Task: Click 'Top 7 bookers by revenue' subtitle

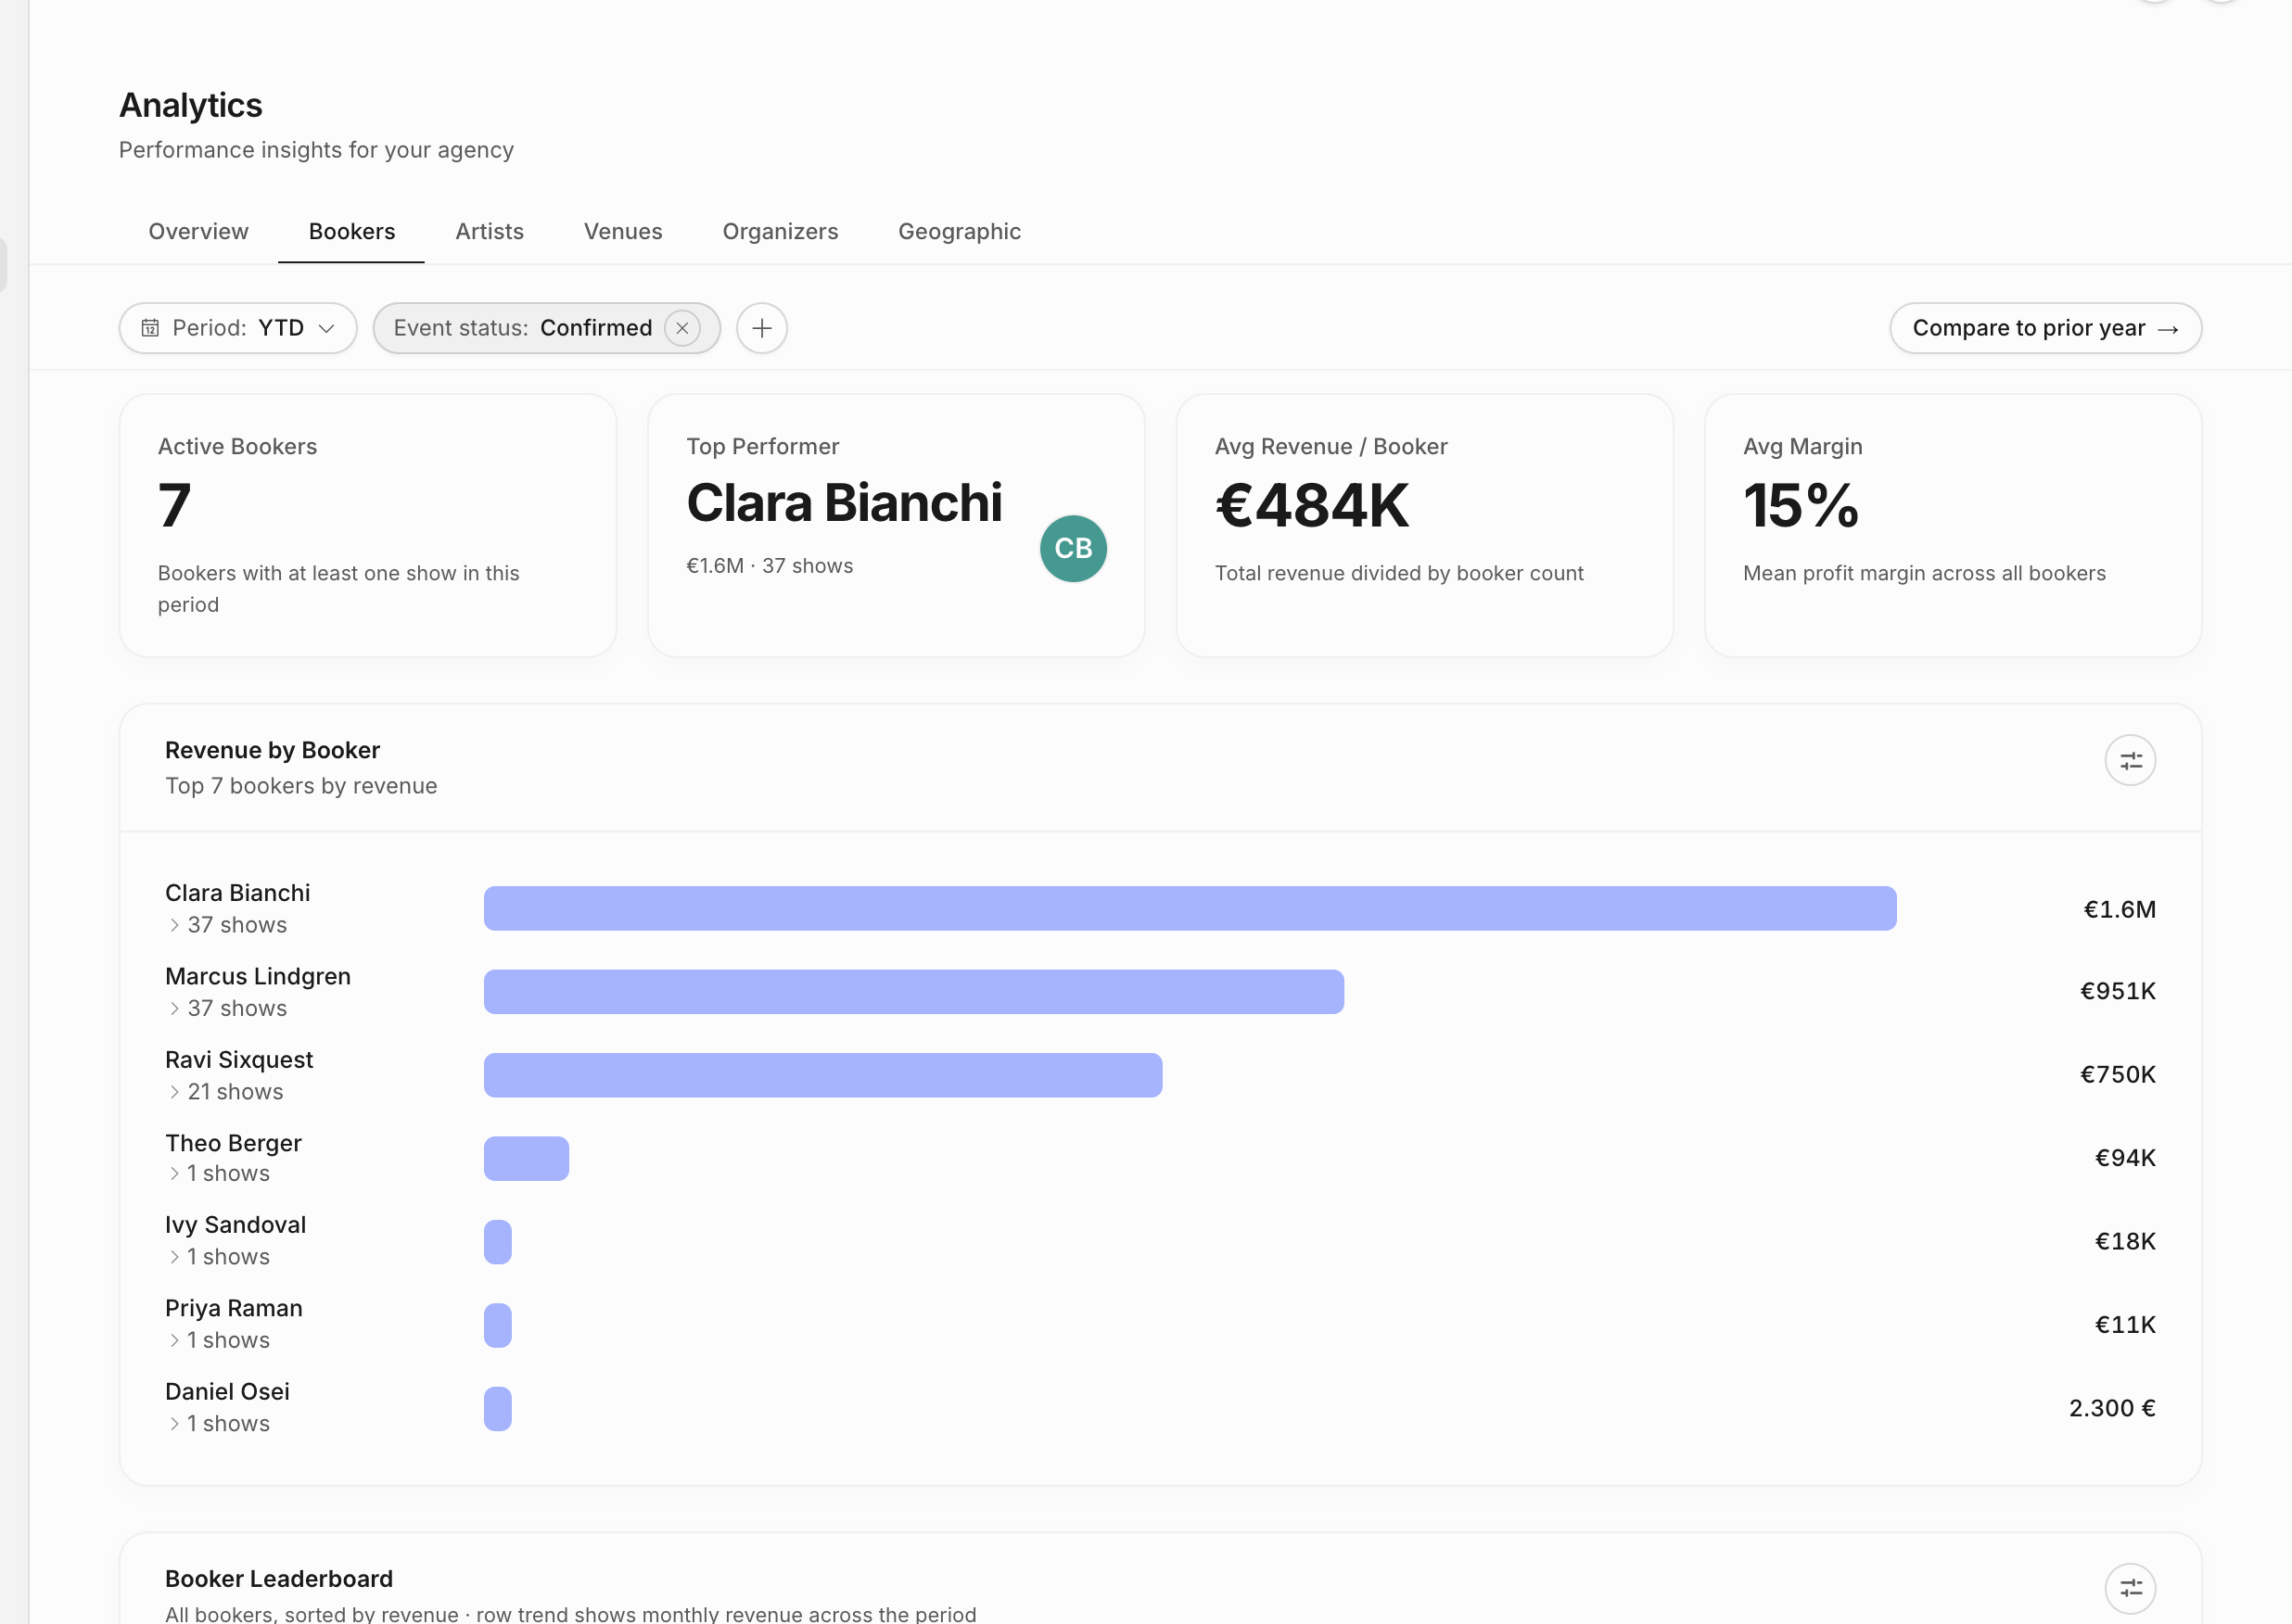Action: point(301,786)
